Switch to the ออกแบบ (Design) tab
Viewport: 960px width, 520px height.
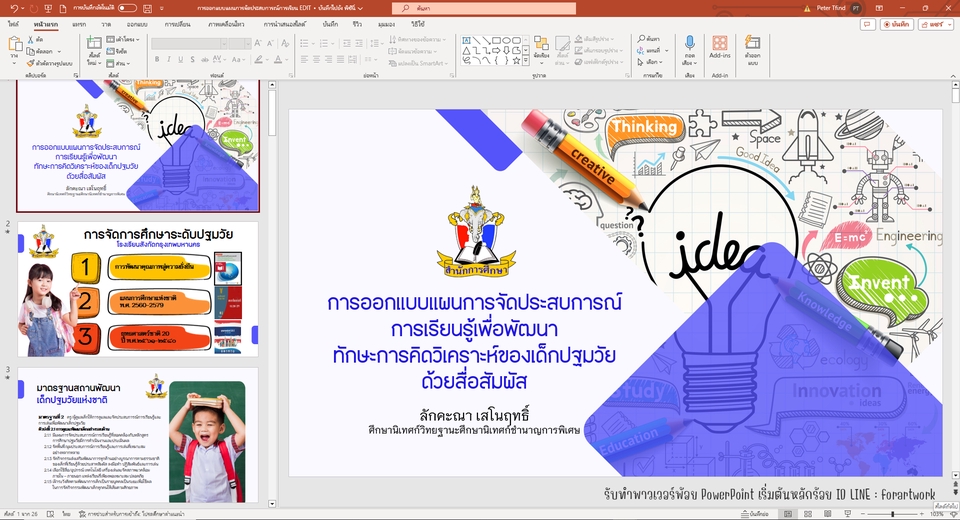pyautogui.click(x=137, y=24)
